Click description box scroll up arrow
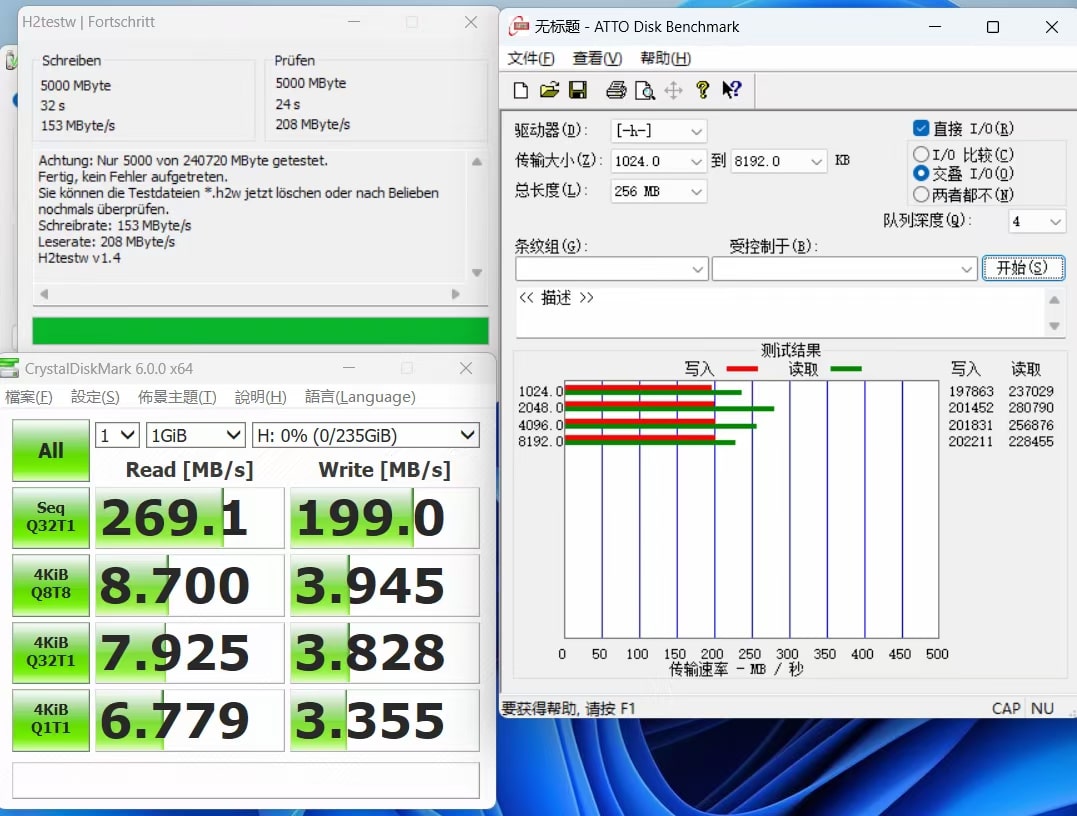 [x=1054, y=300]
